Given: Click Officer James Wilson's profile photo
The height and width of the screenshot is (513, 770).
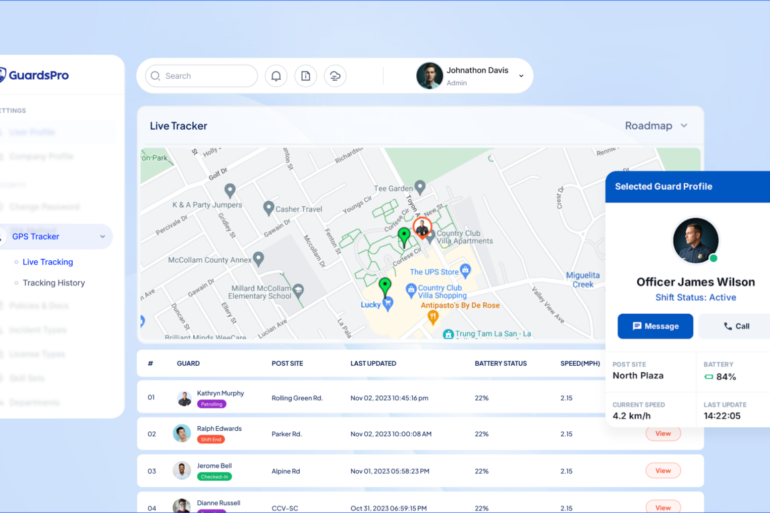Looking at the screenshot, I should coord(695,241).
